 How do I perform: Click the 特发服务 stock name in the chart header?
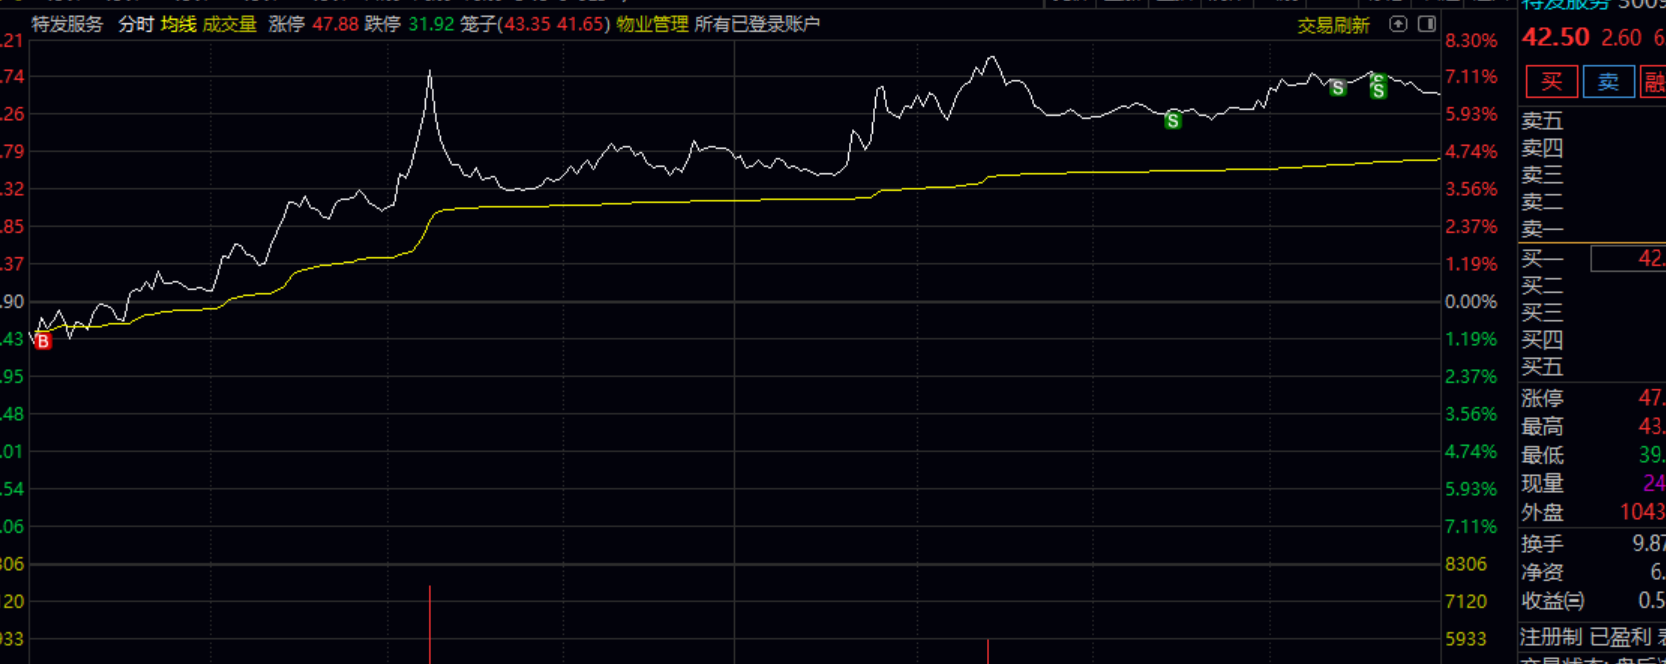[x=67, y=24]
